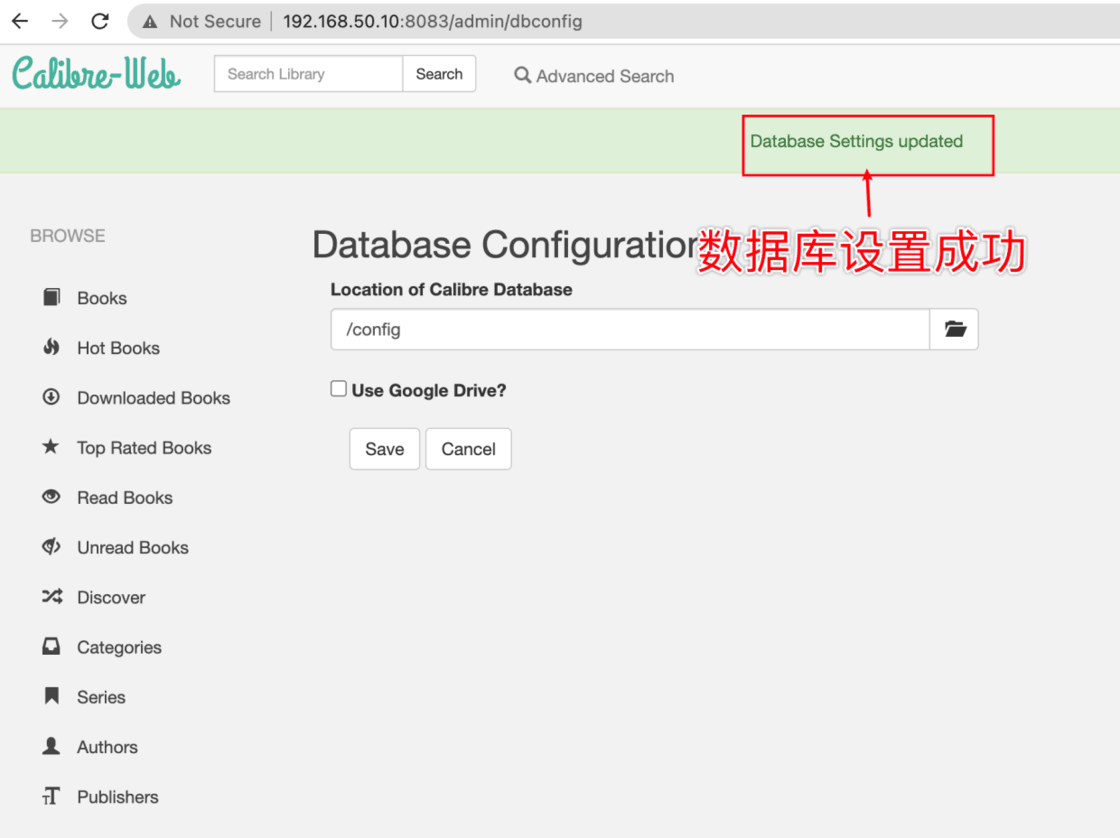Click the Discover shuffle icon
The width and height of the screenshot is (1120, 838).
[x=52, y=597]
